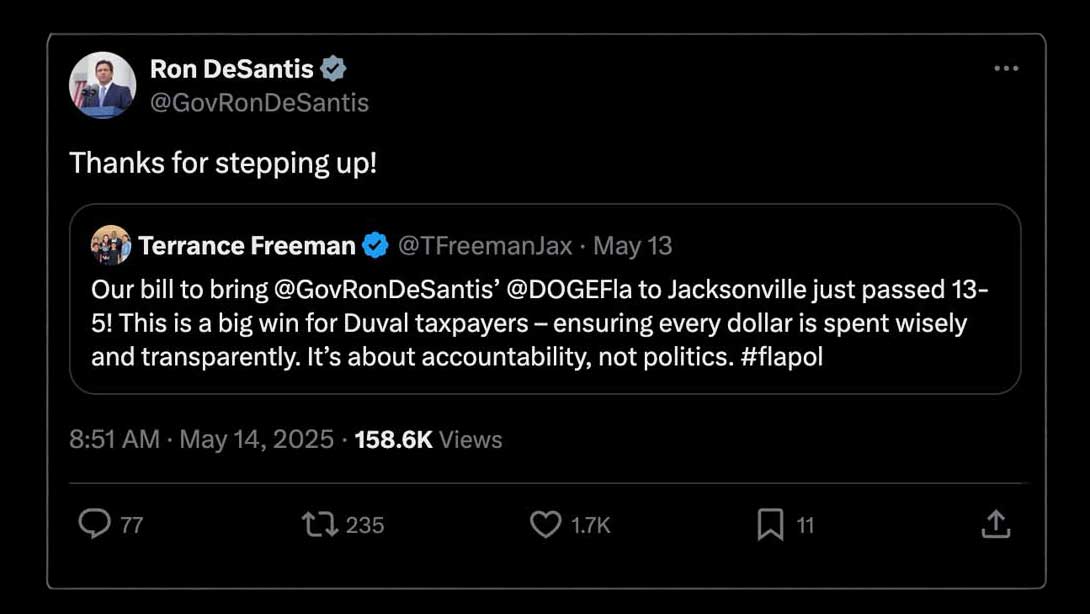Click Terrance Freeman's verified checkmark badge
The width and height of the screenshot is (1090, 614).
coord(375,246)
